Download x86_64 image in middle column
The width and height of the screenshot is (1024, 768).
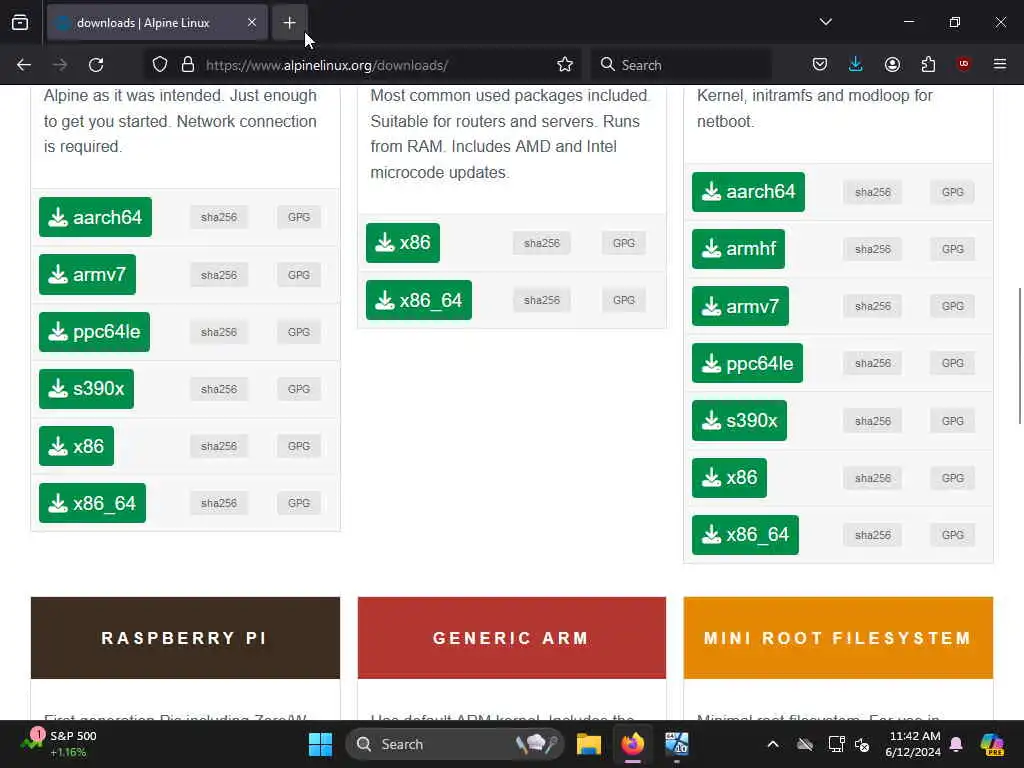(419, 300)
